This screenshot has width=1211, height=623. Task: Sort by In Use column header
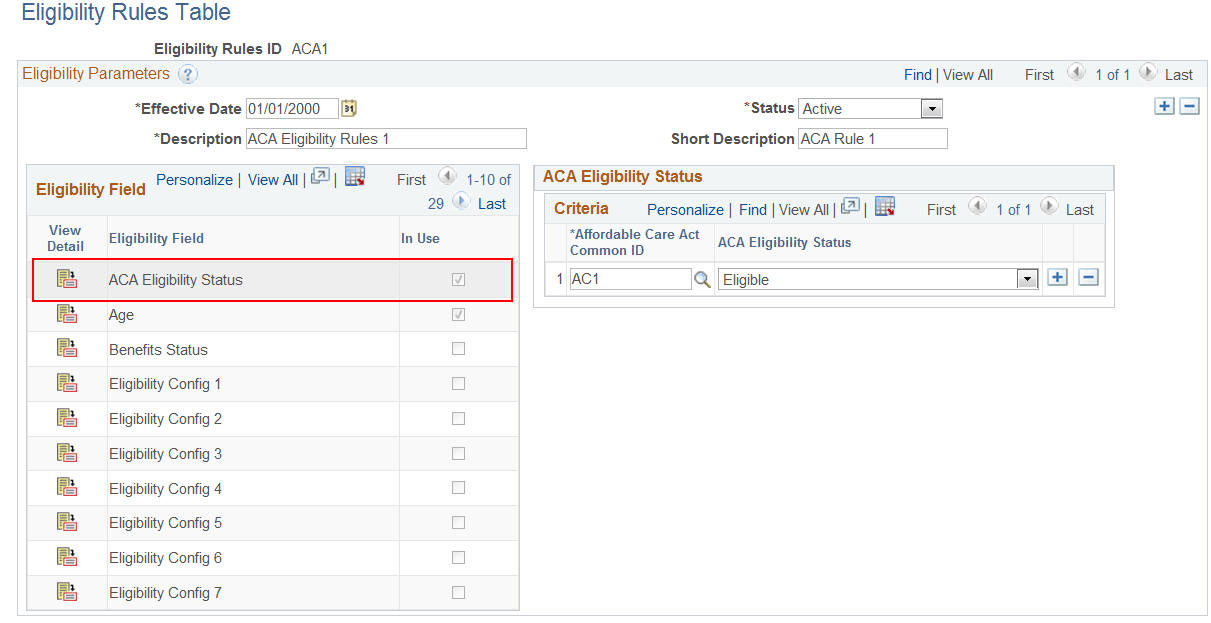pos(420,238)
